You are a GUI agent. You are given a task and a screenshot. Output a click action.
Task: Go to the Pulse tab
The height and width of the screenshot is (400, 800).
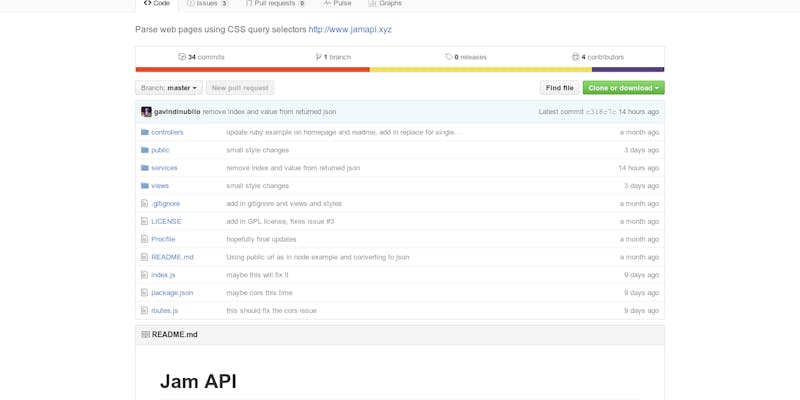coord(337,4)
